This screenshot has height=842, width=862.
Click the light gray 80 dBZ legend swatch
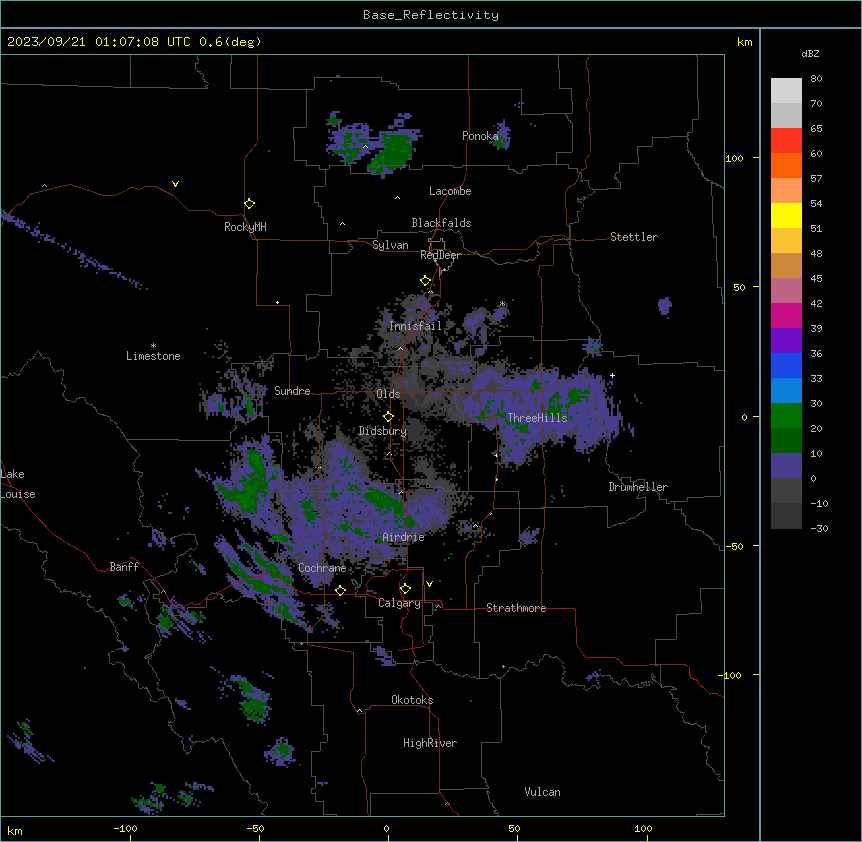click(786, 91)
